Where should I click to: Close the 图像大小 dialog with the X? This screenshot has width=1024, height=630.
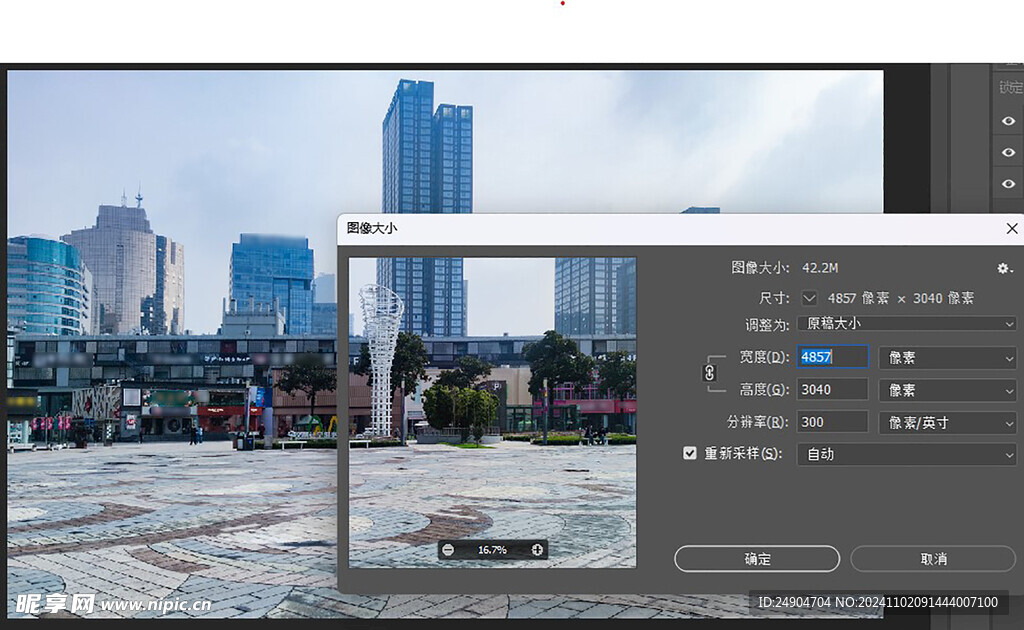1011,228
